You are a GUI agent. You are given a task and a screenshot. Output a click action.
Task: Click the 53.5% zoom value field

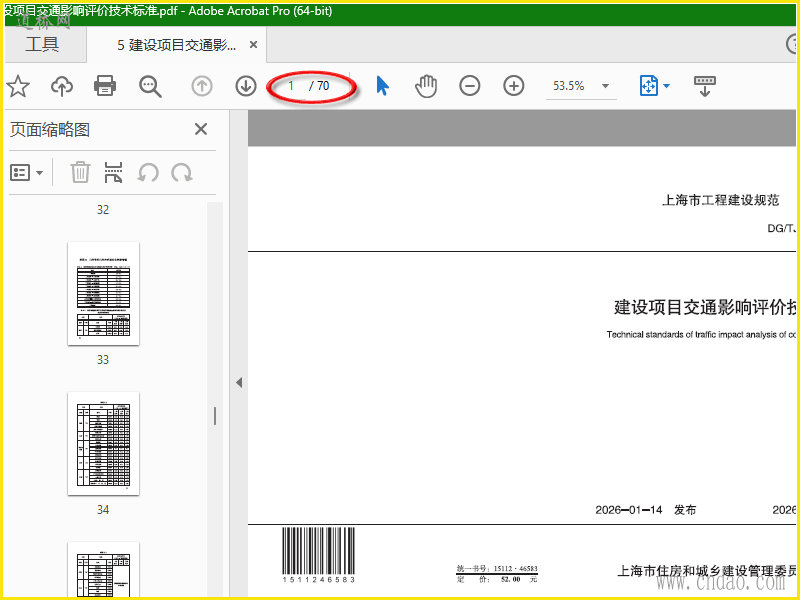click(569, 86)
